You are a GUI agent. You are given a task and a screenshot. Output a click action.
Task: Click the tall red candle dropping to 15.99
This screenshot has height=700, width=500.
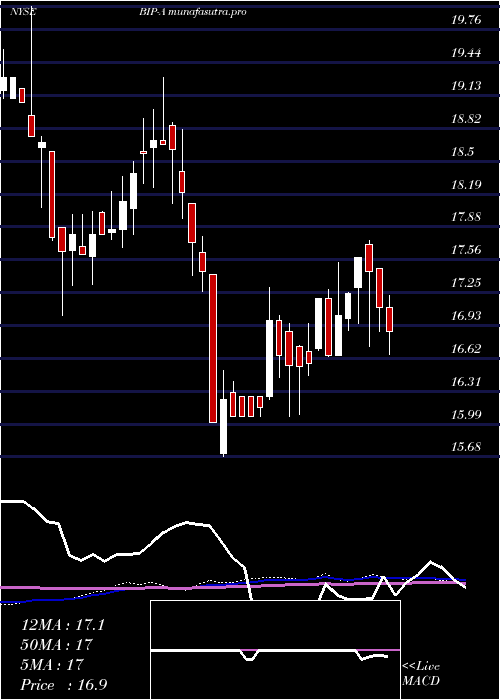[x=213, y=348]
